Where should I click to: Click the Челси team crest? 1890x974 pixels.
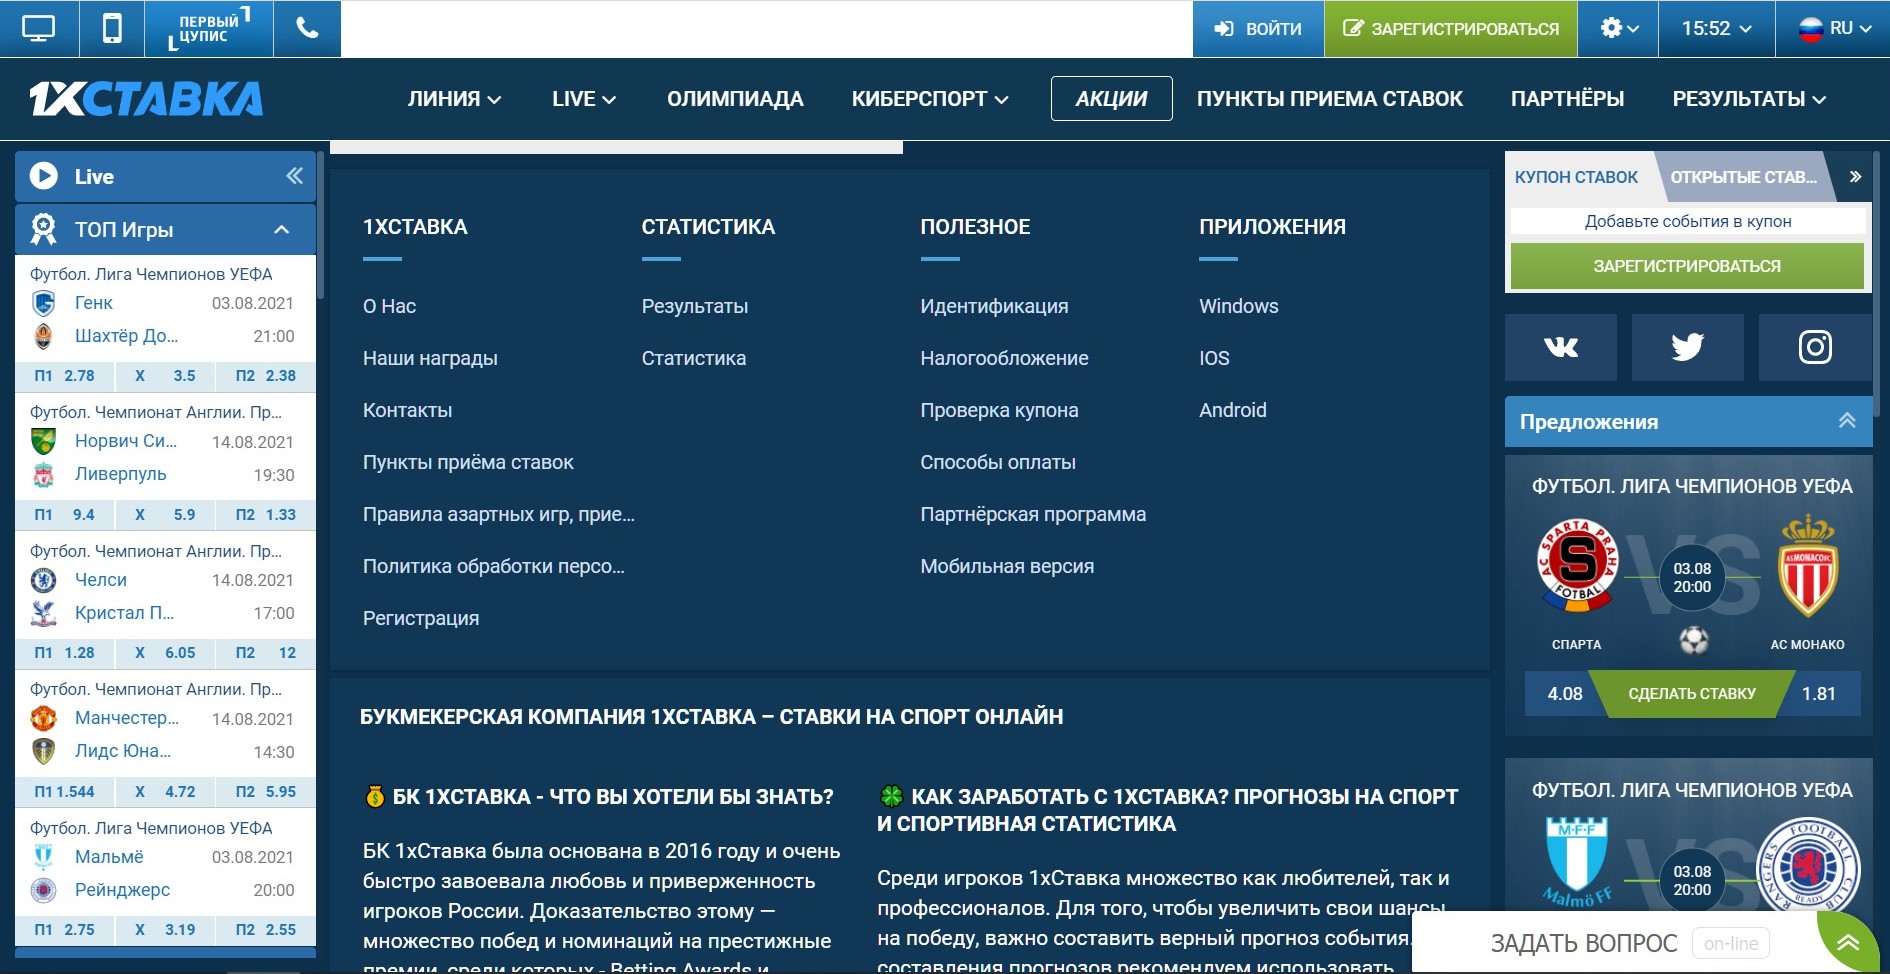(x=43, y=580)
